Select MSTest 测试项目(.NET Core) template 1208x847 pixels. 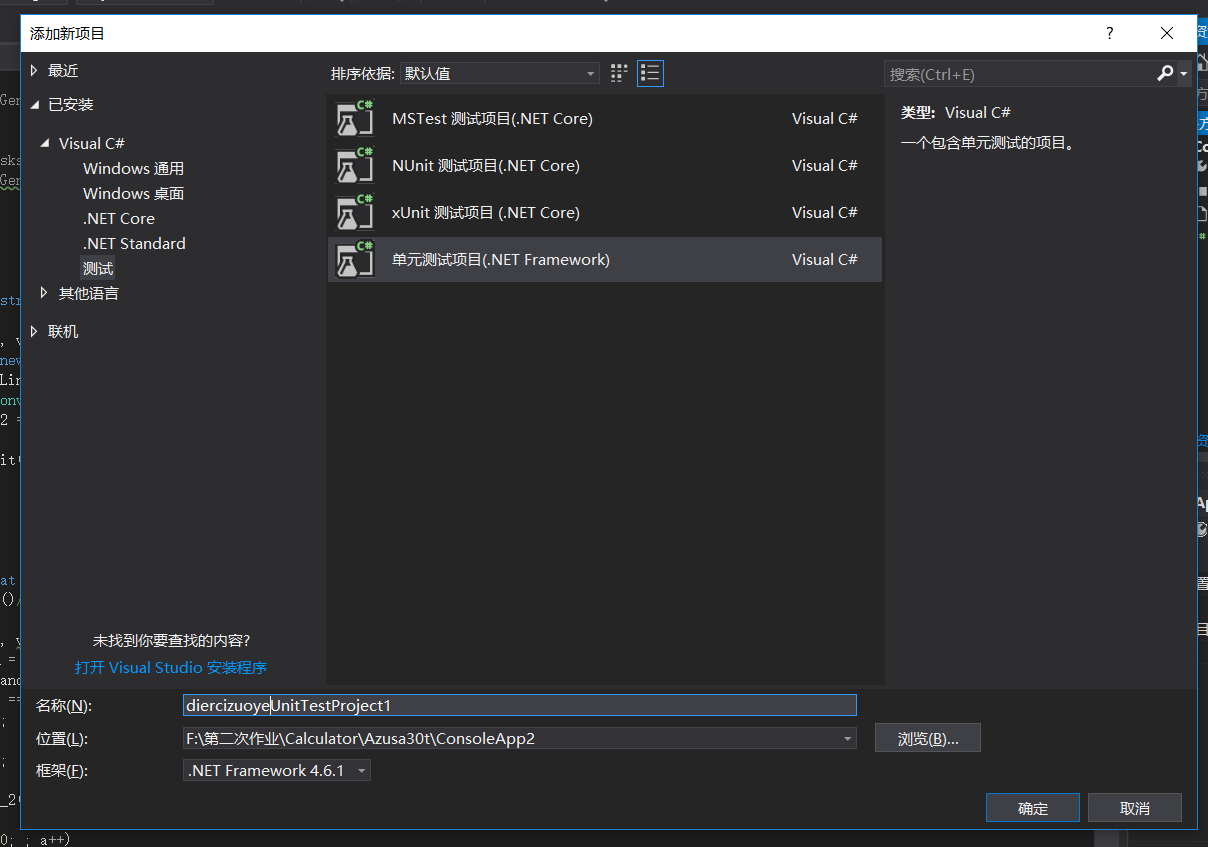[x=604, y=118]
